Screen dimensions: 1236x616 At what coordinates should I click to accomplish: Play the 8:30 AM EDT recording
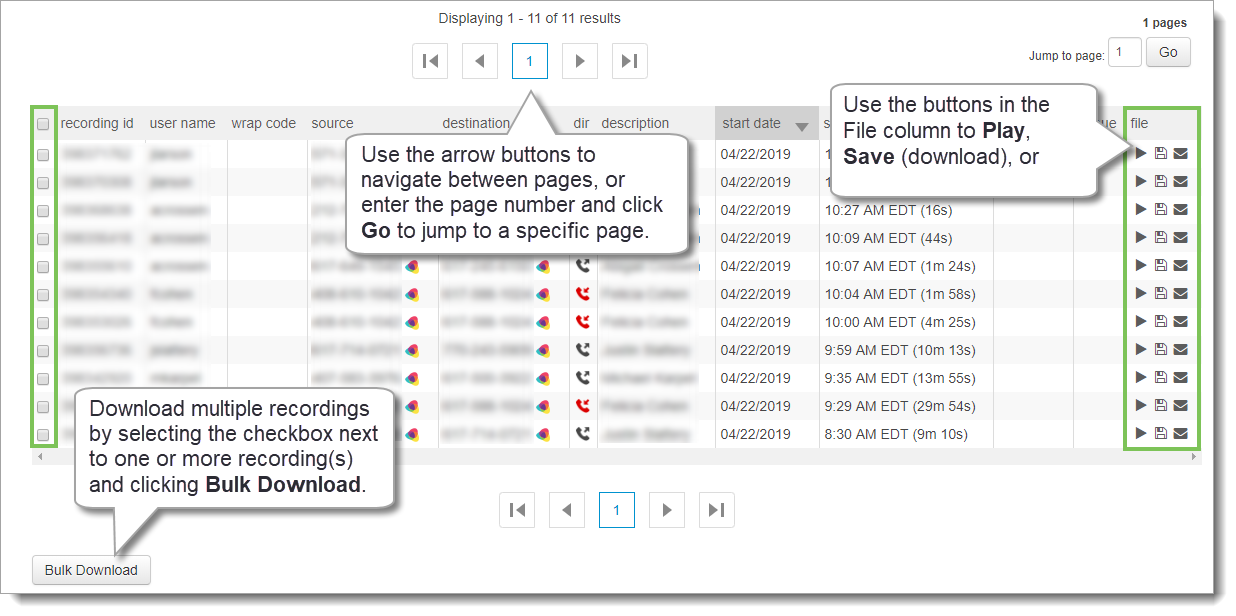tap(1141, 433)
